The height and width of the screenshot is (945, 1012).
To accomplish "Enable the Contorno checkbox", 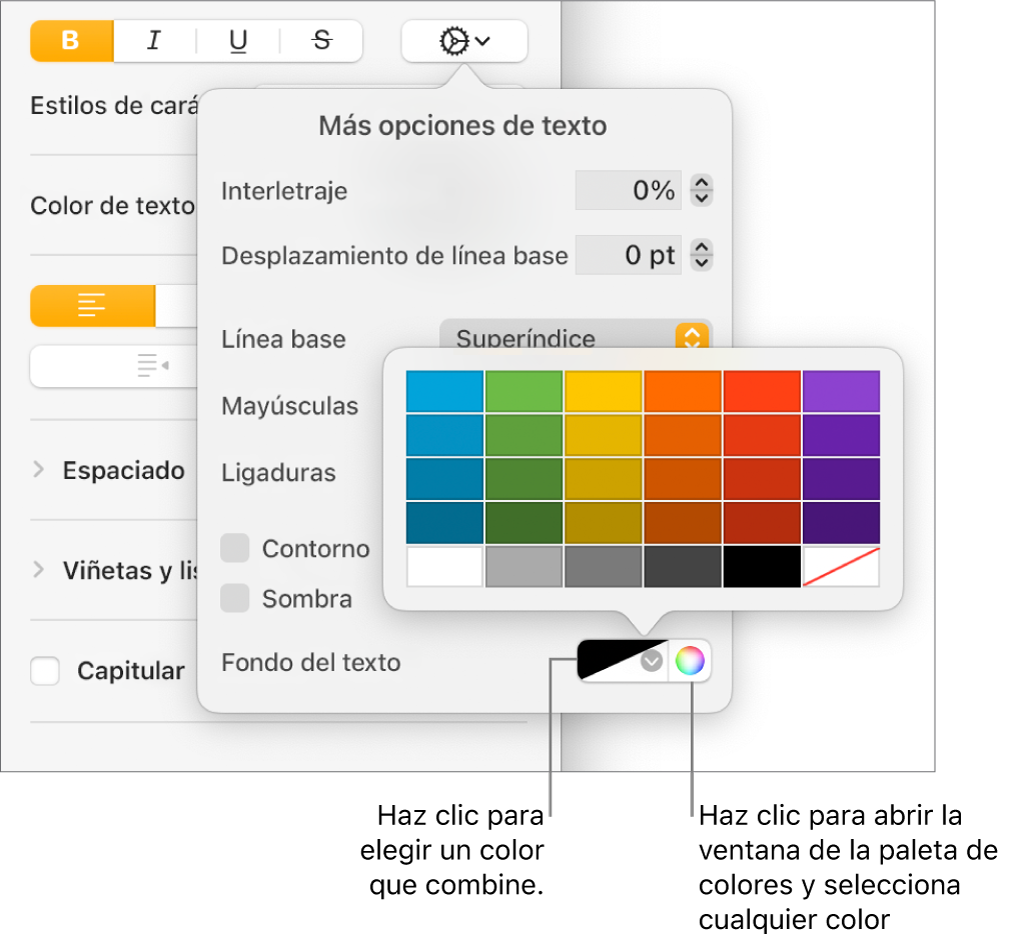I will (x=235, y=548).
